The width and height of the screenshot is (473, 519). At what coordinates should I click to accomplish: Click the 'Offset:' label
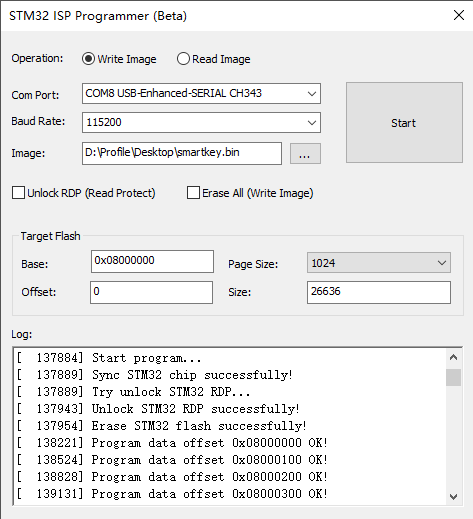click(39, 292)
